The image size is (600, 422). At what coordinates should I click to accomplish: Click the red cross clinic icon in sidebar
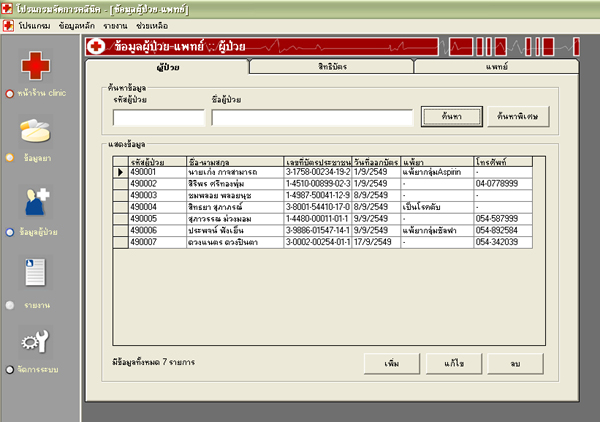(37, 67)
